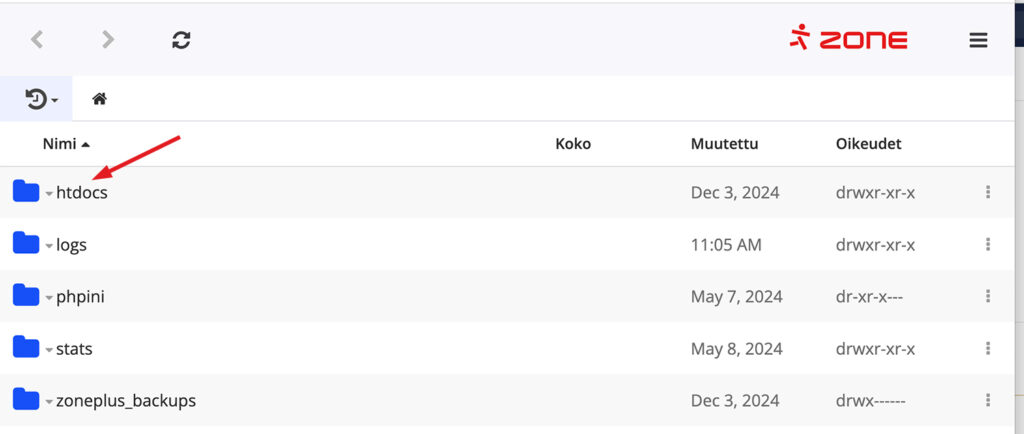Open the hamburger menu
1024x434 pixels.
coord(978,40)
